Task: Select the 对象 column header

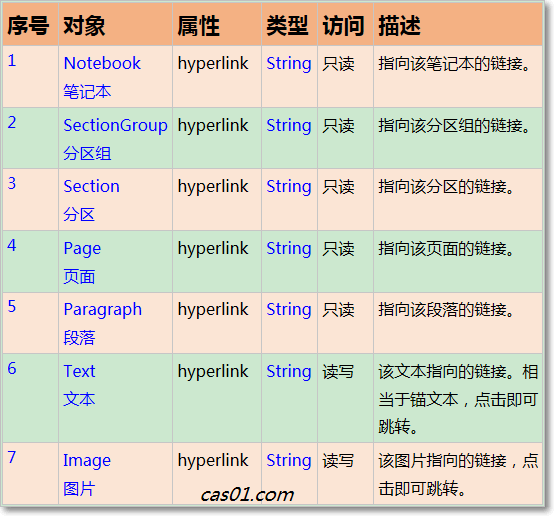Action: click(x=84, y=25)
